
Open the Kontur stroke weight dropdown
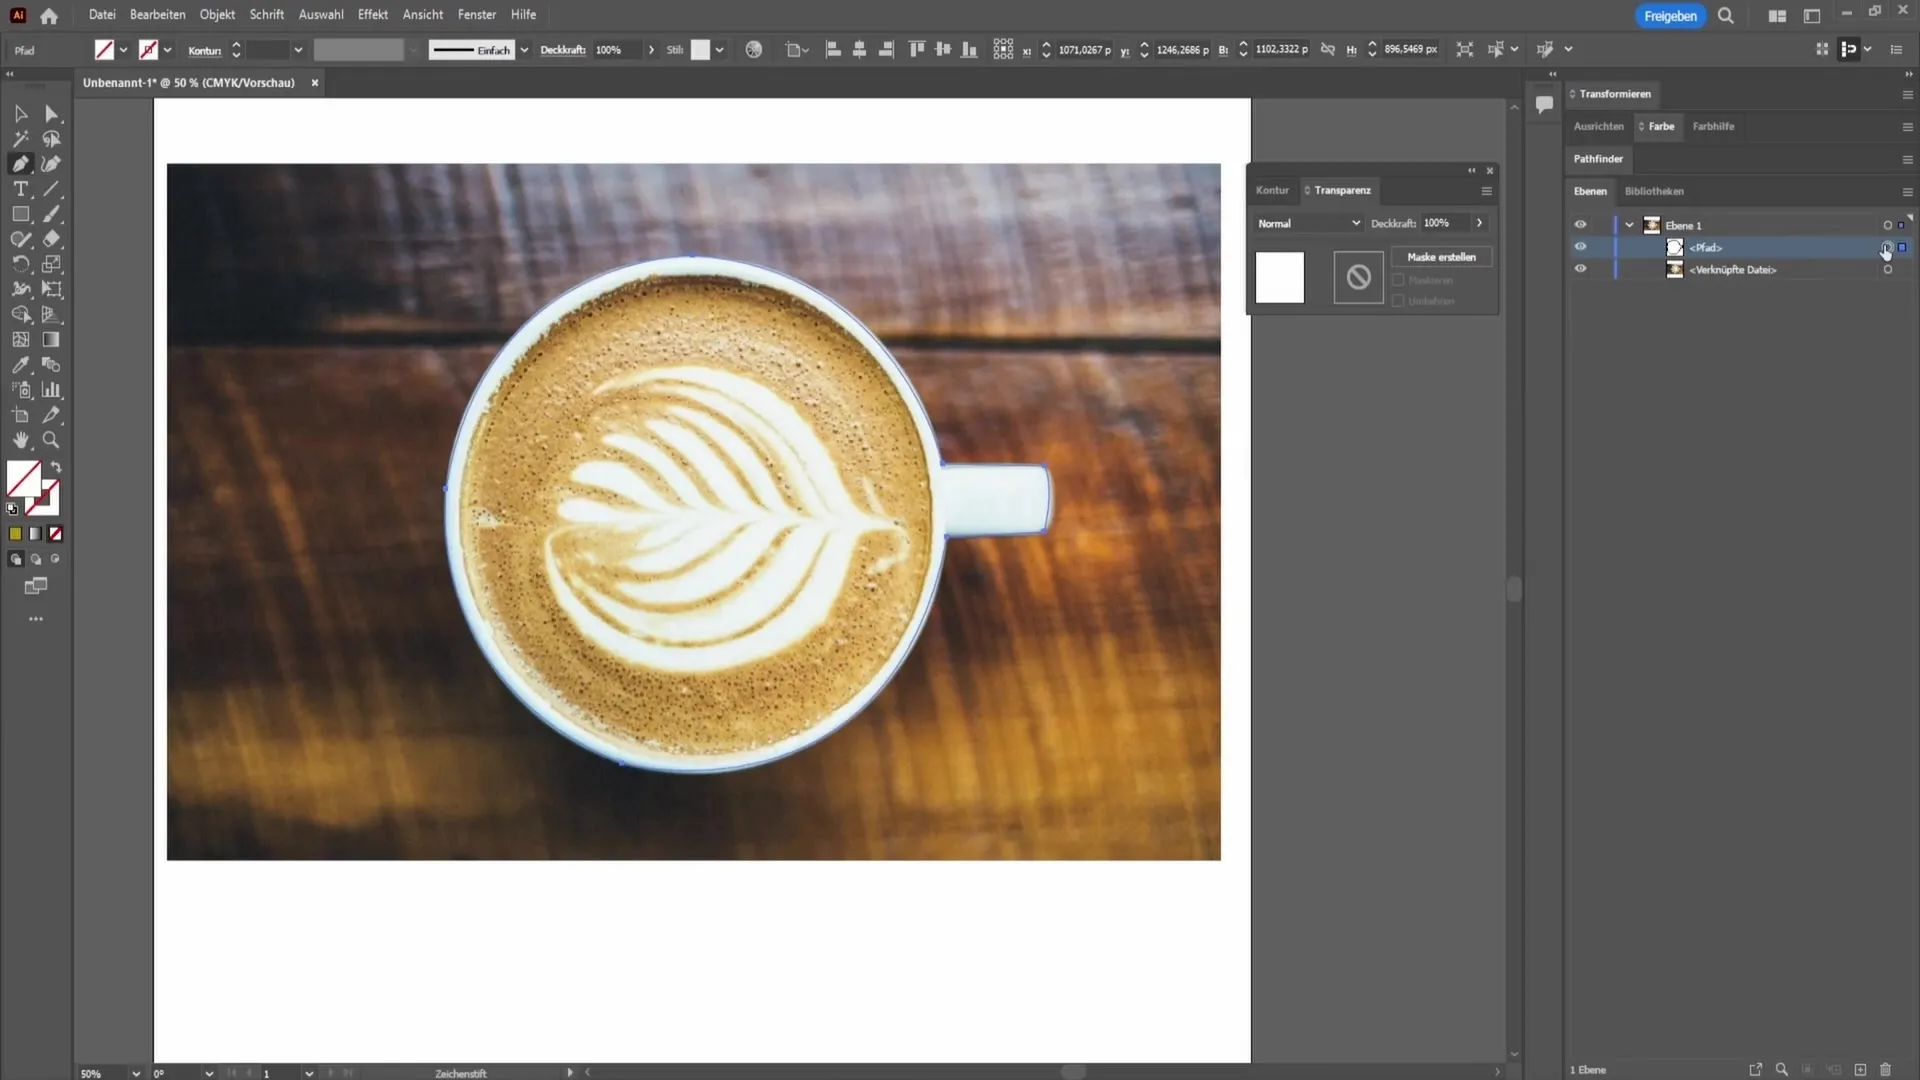click(298, 50)
